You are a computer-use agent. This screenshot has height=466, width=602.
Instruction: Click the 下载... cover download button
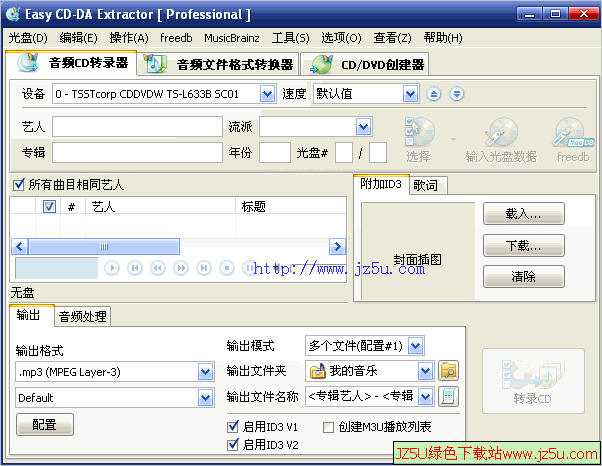click(x=523, y=245)
